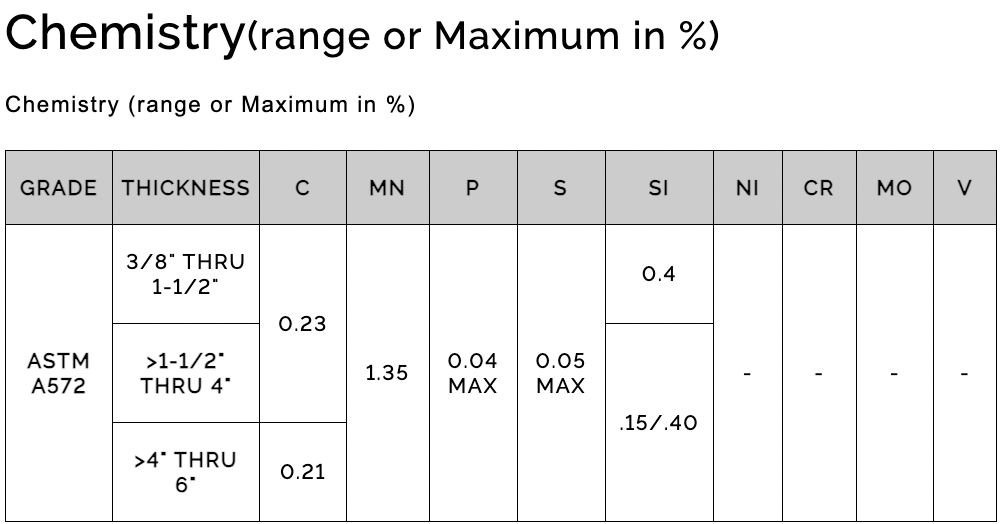This screenshot has width=1004, height=524.
Task: Click the smaller Chemistry subtitle text
Action: tap(210, 104)
